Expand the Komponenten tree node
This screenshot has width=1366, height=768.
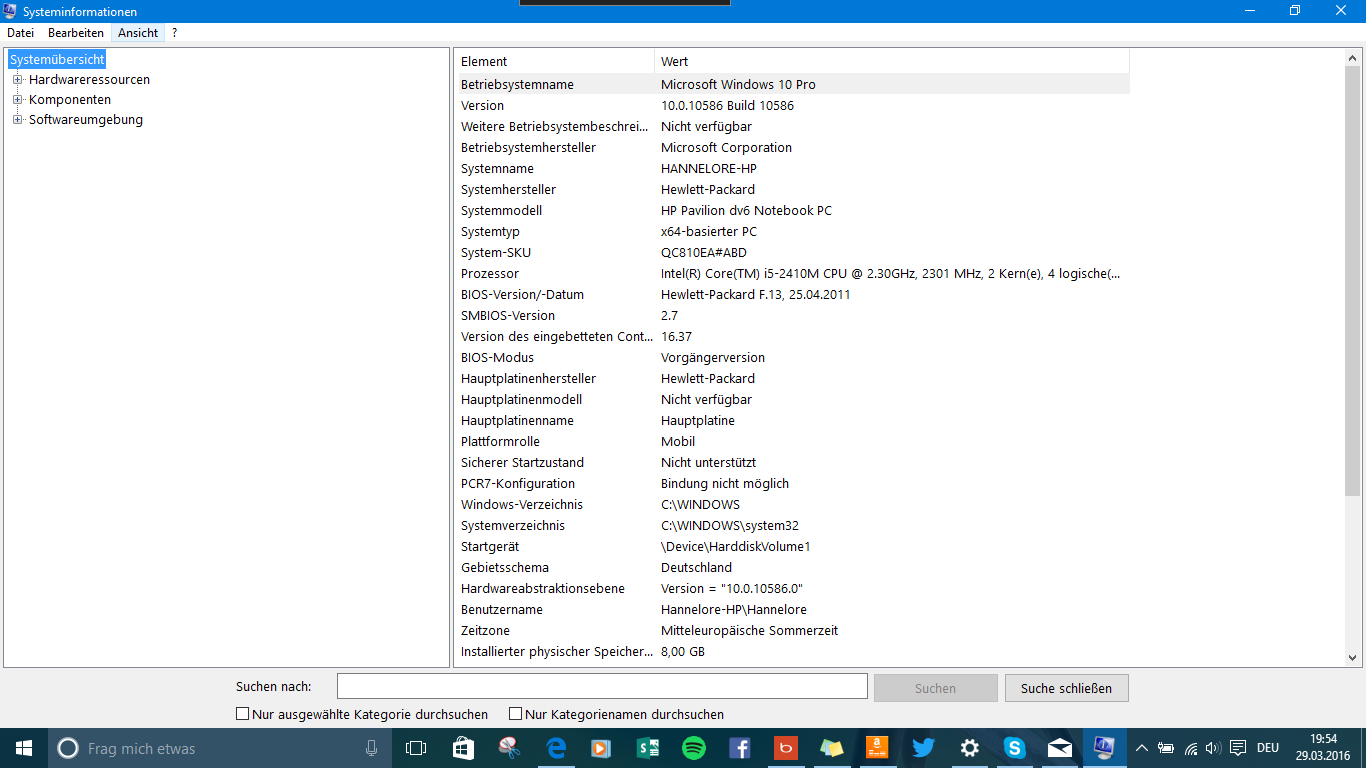point(17,100)
